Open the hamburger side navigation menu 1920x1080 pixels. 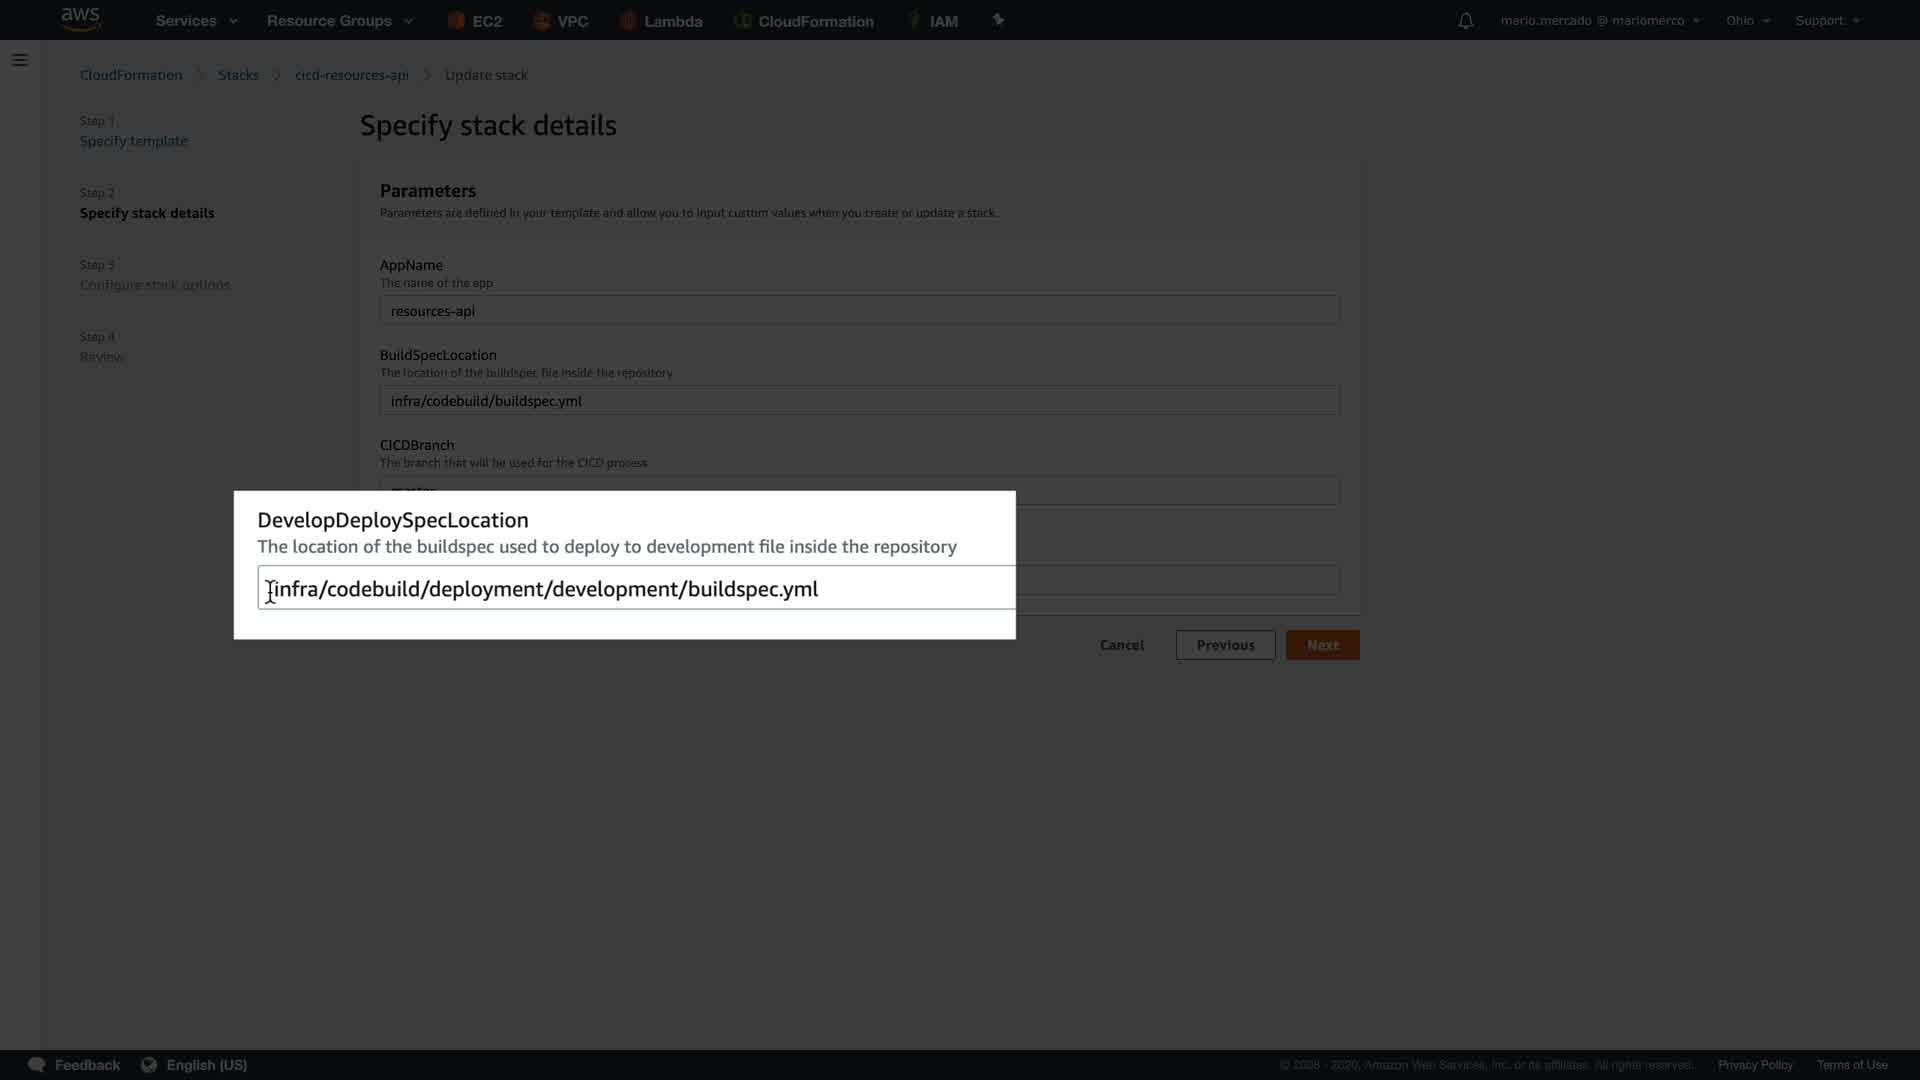pos(20,60)
